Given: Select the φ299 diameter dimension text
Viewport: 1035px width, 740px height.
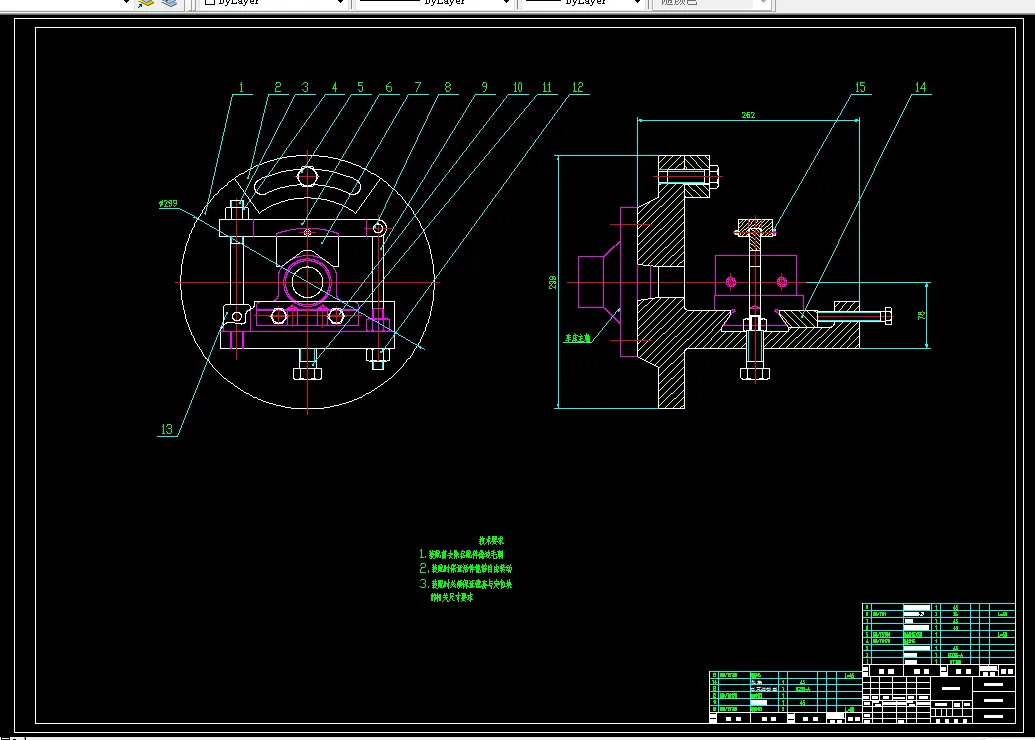Looking at the screenshot, I should [168, 203].
